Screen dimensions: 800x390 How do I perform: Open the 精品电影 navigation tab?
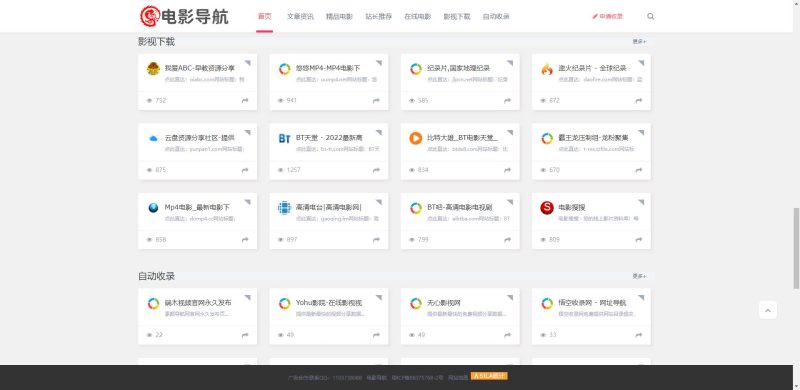[339, 16]
